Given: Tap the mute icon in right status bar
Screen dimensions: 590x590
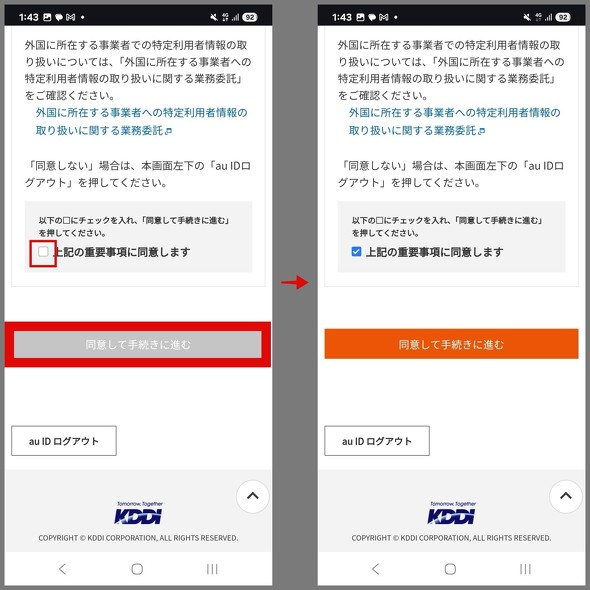Looking at the screenshot, I should [x=527, y=17].
